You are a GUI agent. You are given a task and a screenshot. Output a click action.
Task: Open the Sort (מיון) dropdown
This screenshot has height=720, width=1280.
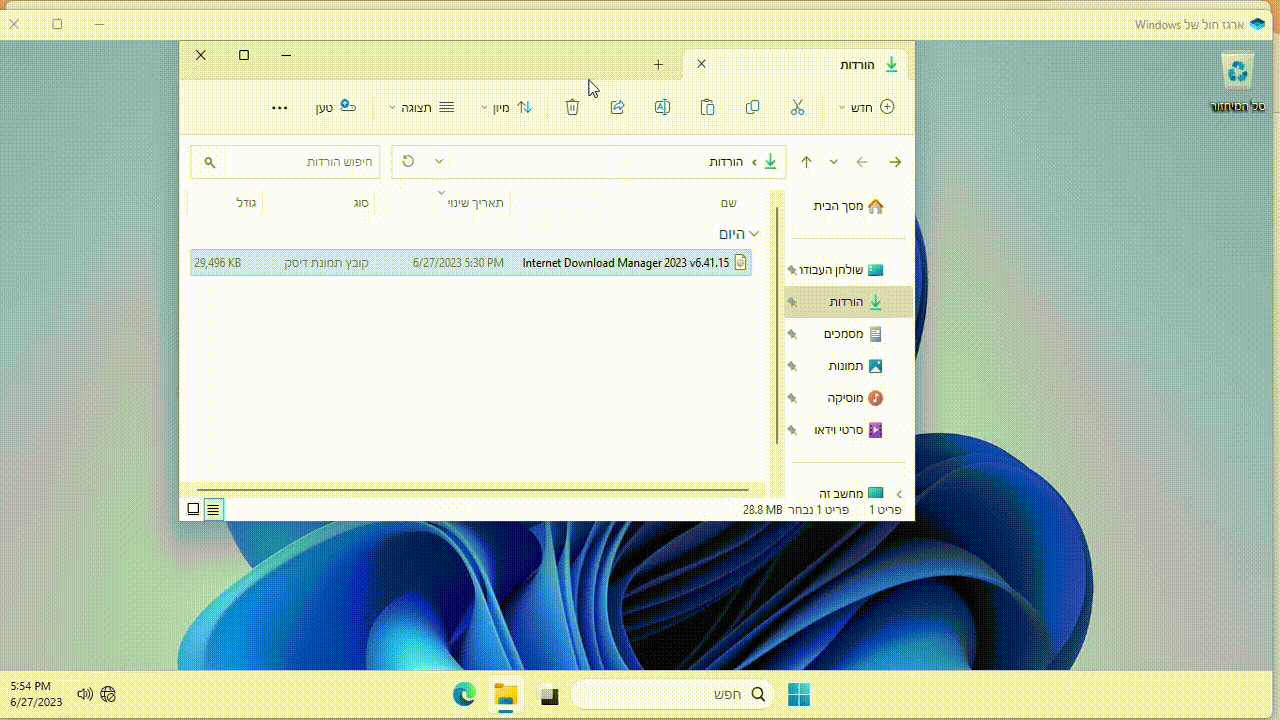point(507,107)
